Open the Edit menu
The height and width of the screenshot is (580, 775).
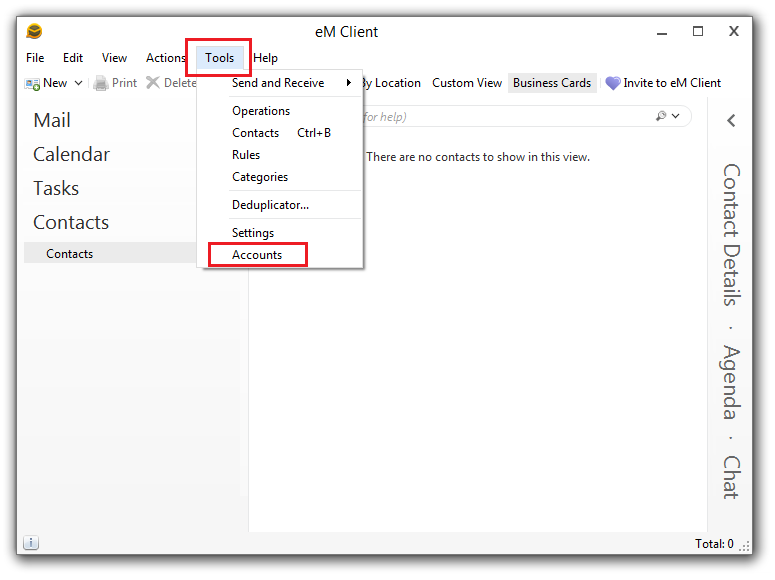click(x=73, y=58)
